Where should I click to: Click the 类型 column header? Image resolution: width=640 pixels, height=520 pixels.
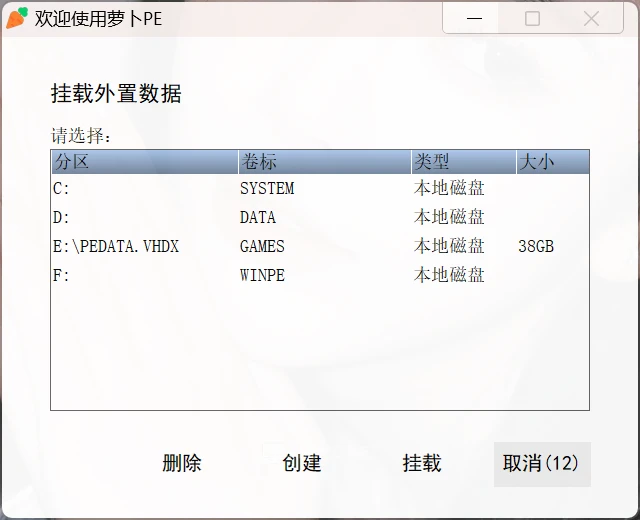point(464,162)
